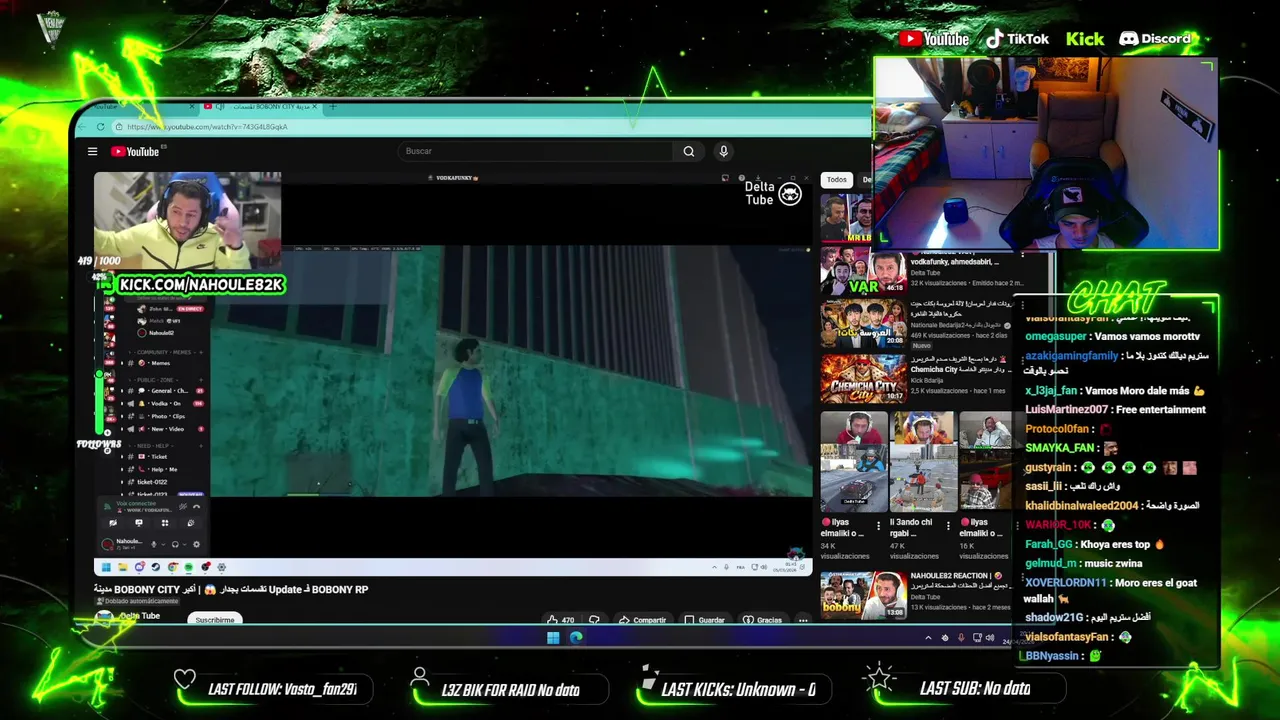Toggle Discord microphone mute

point(153,544)
